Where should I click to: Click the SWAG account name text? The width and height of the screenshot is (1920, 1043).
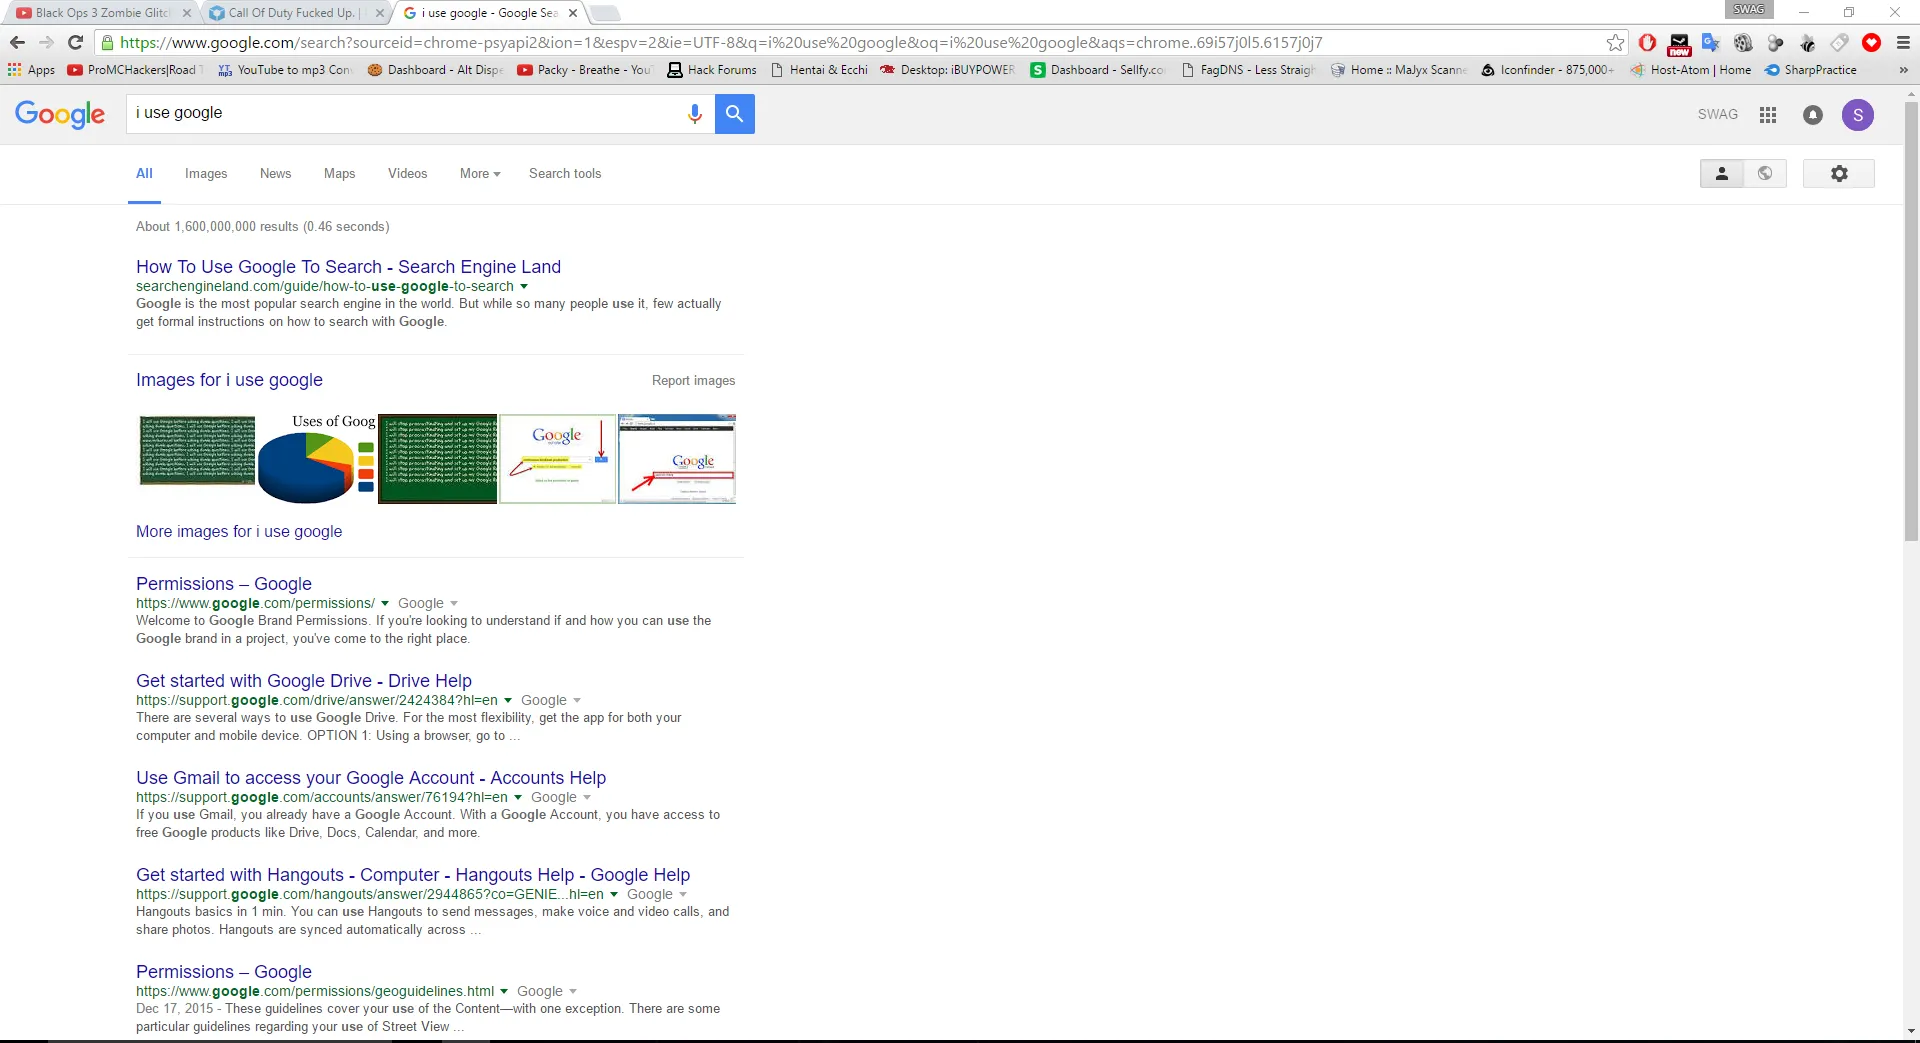coord(1718,115)
